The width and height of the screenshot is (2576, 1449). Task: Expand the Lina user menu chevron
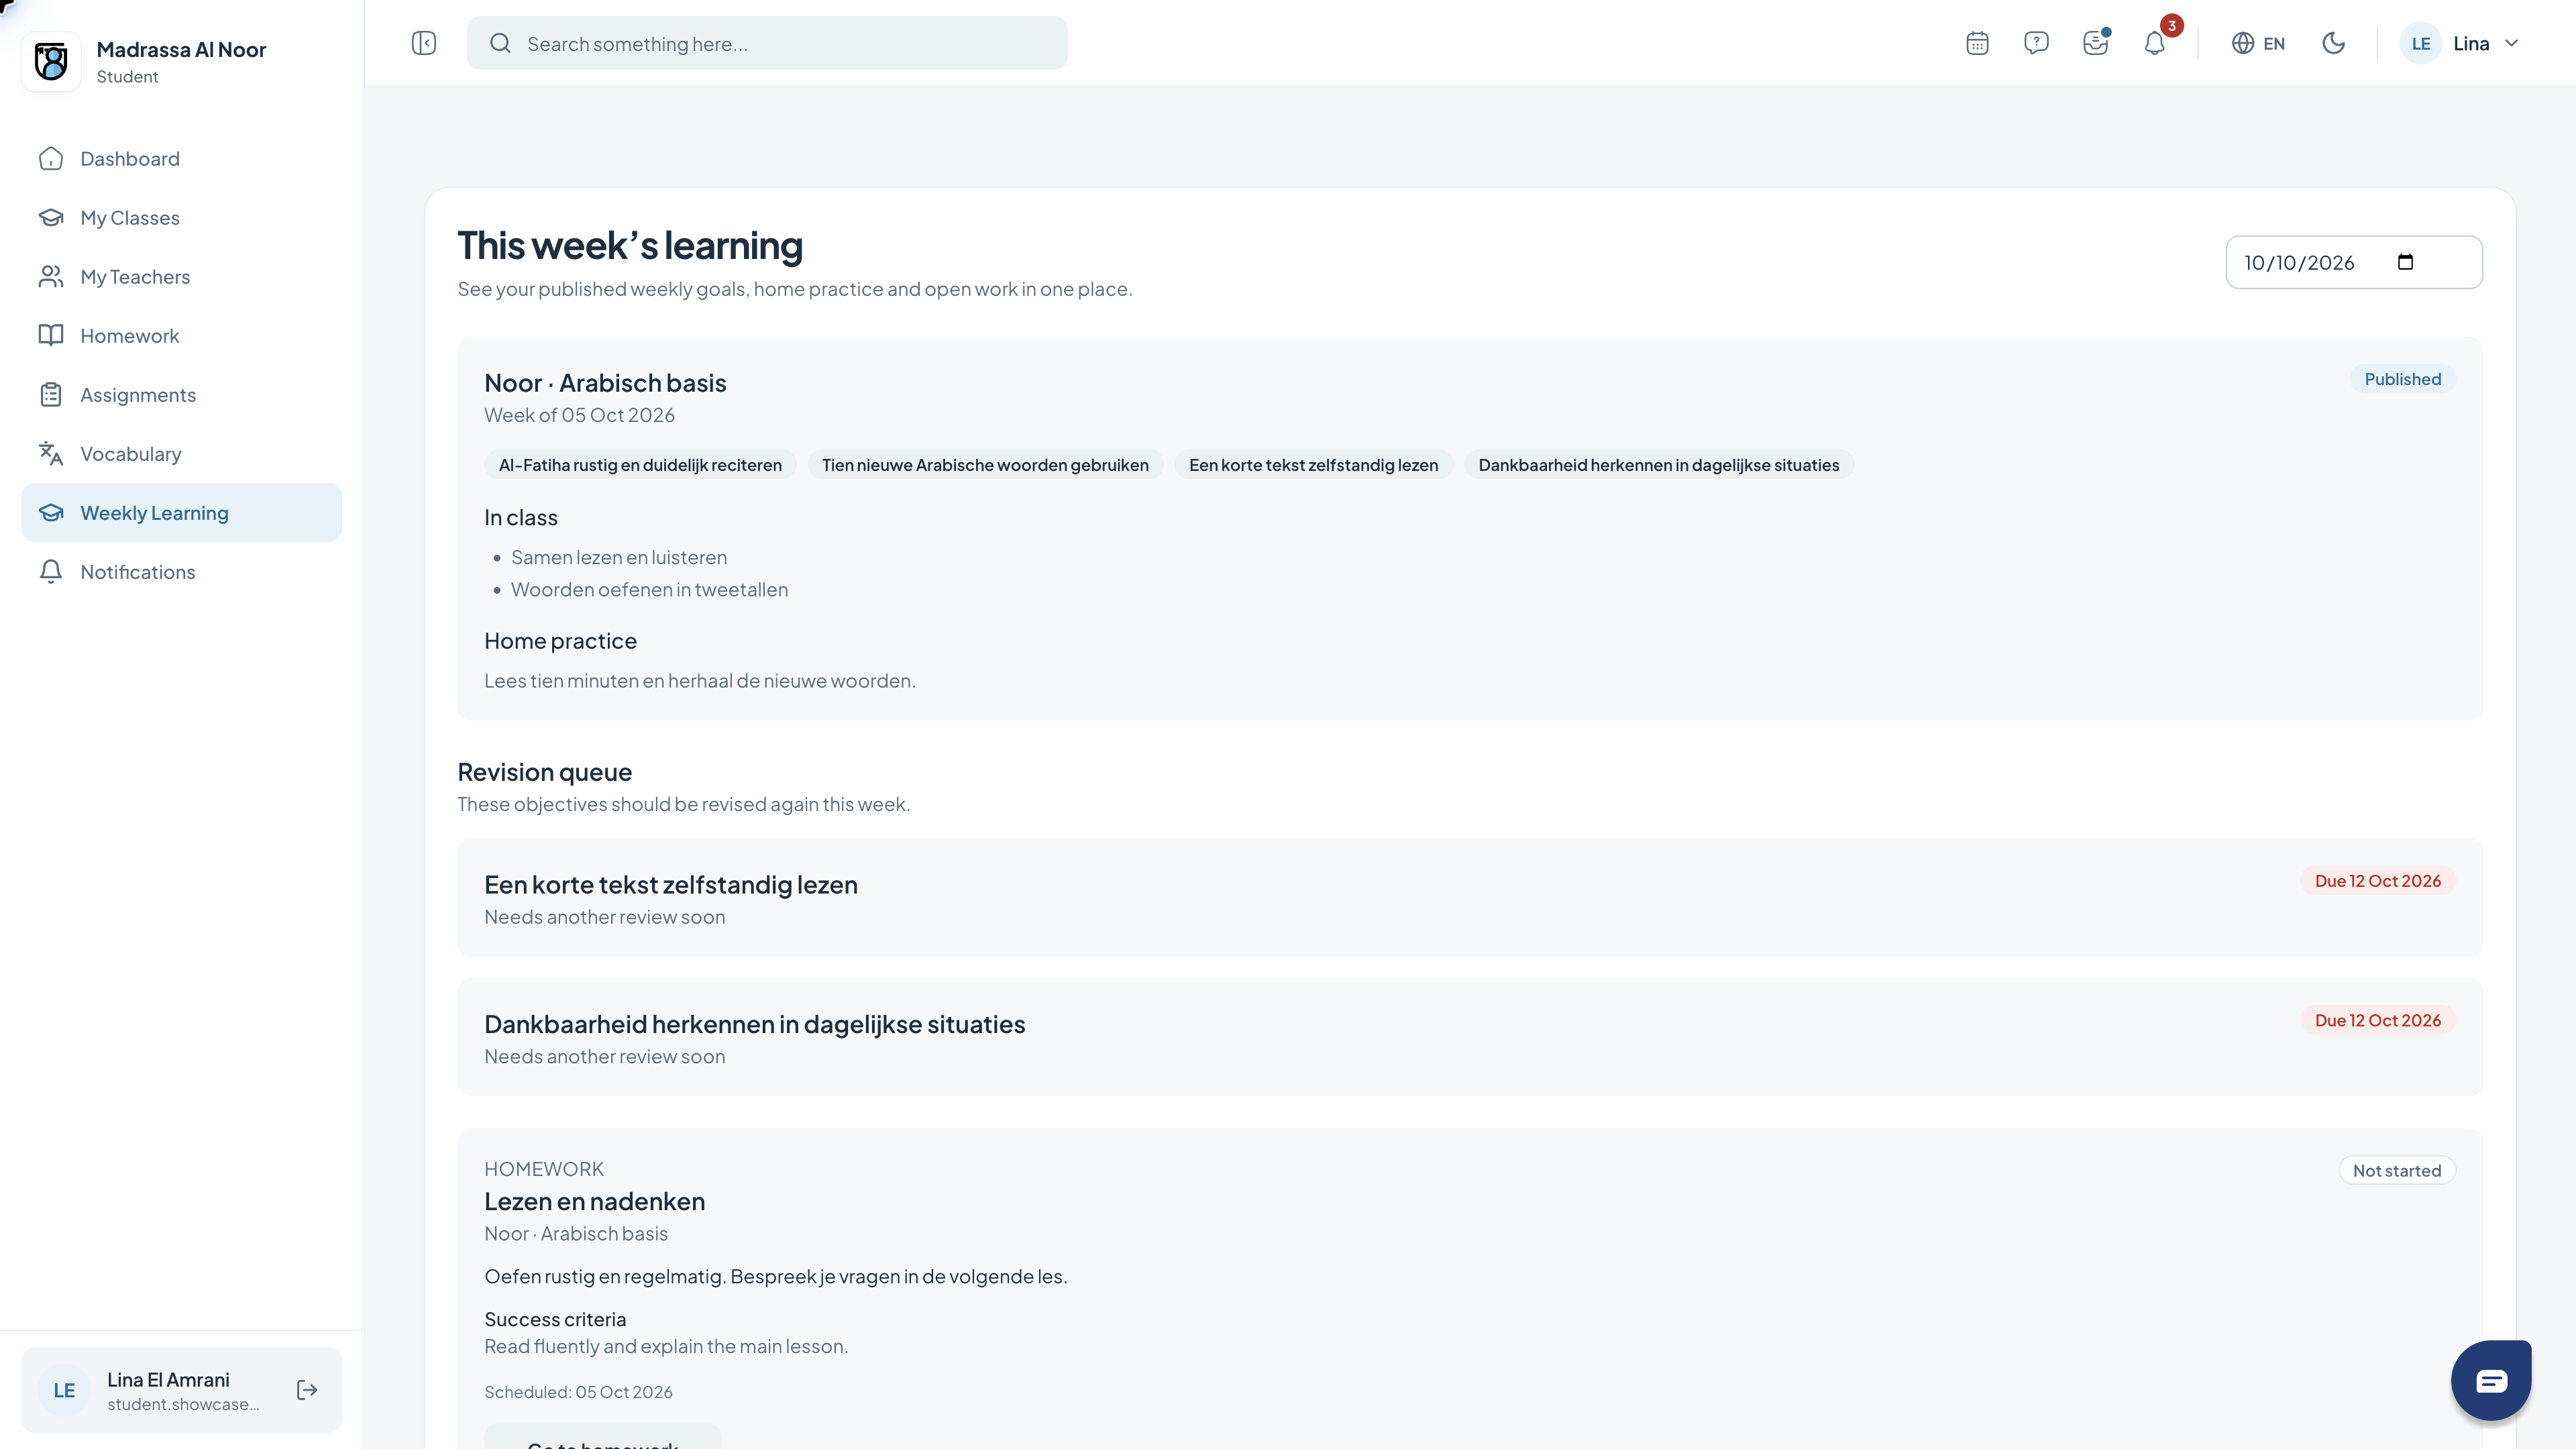2511,43
